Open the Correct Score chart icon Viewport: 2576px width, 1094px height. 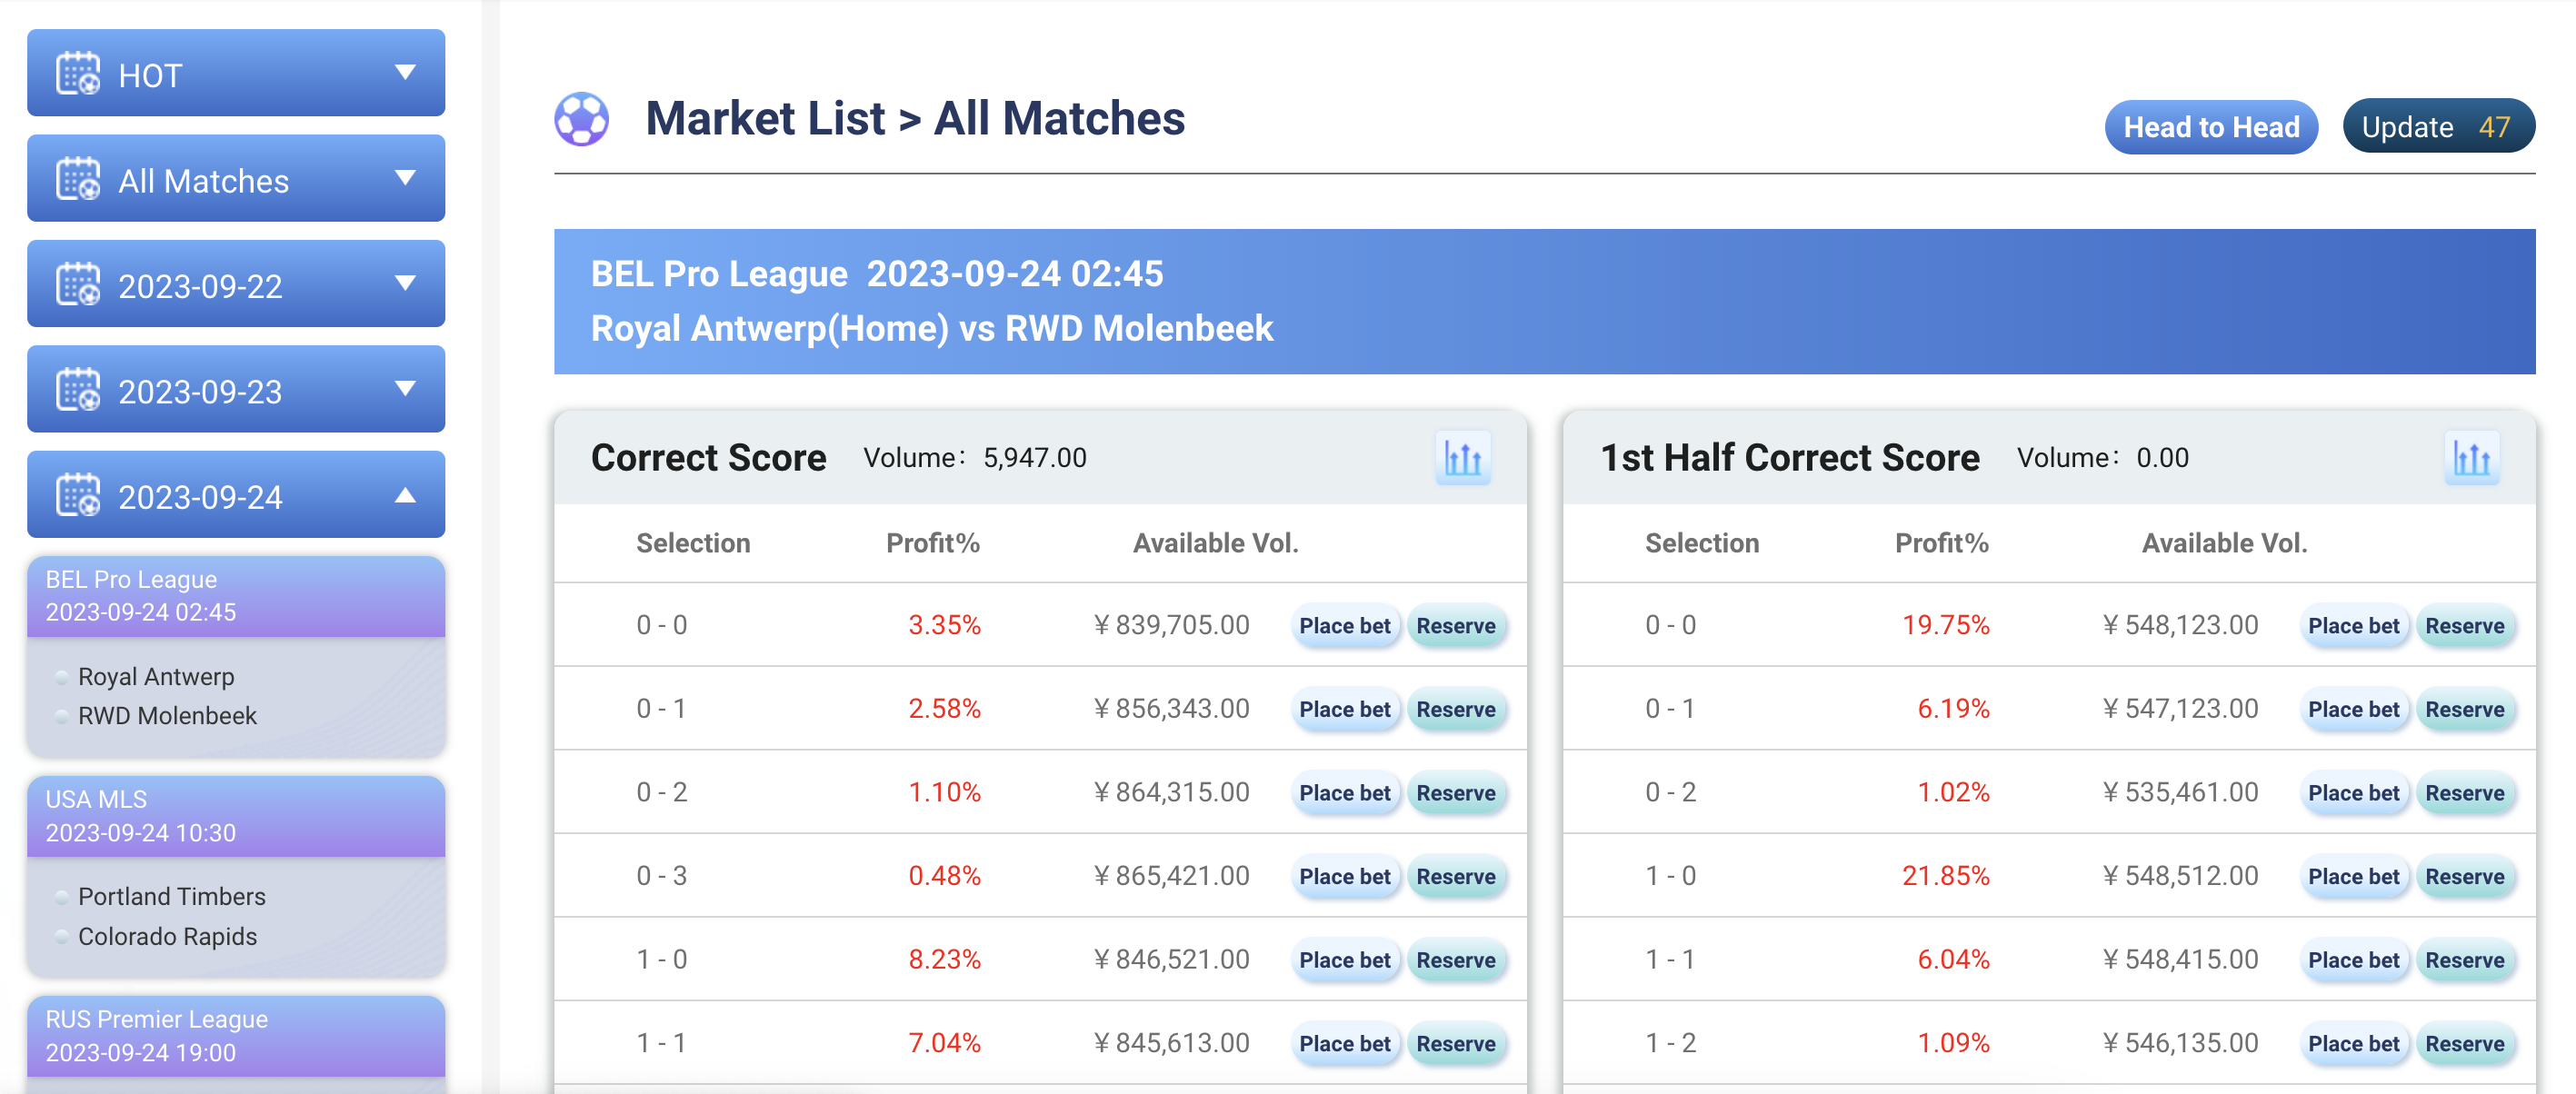point(1462,458)
